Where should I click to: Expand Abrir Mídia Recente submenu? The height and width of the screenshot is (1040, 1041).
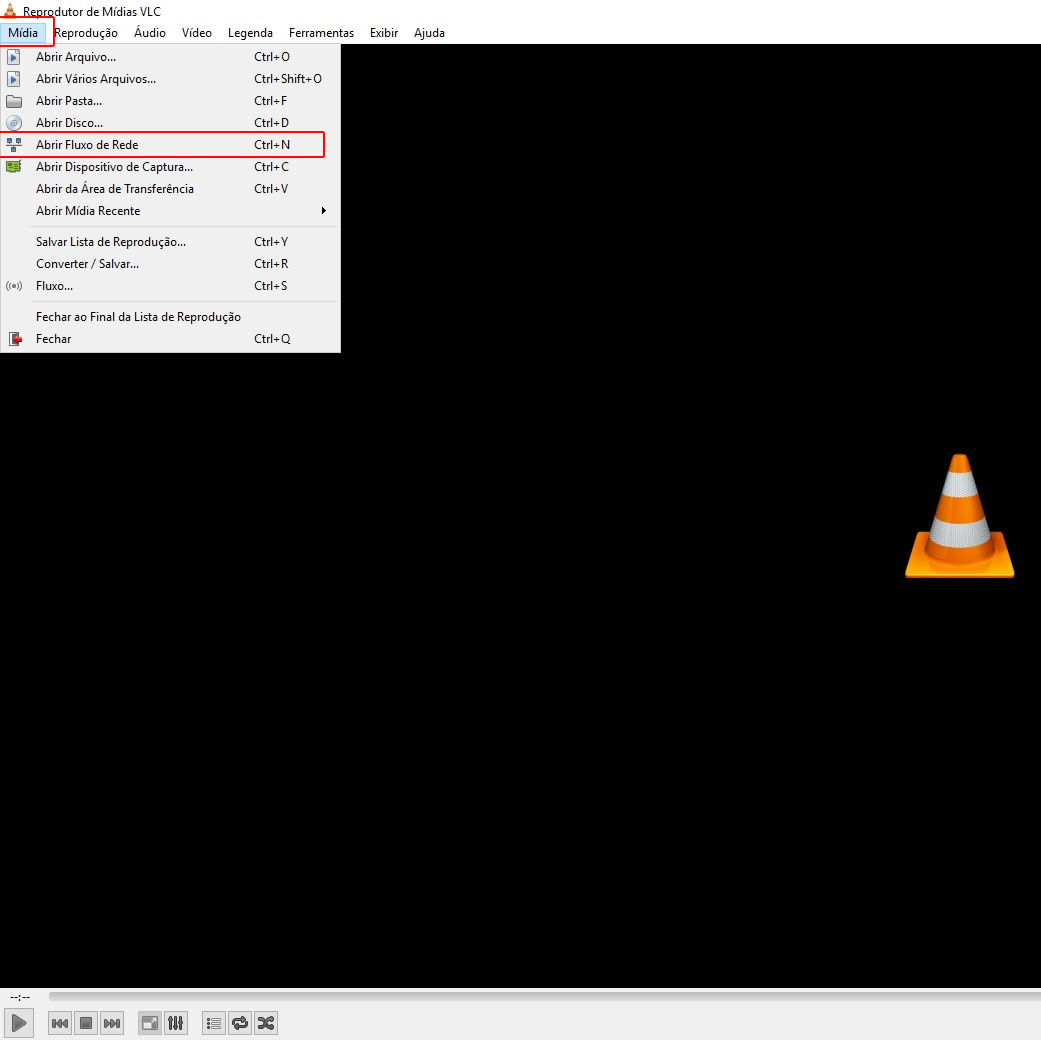(x=171, y=211)
